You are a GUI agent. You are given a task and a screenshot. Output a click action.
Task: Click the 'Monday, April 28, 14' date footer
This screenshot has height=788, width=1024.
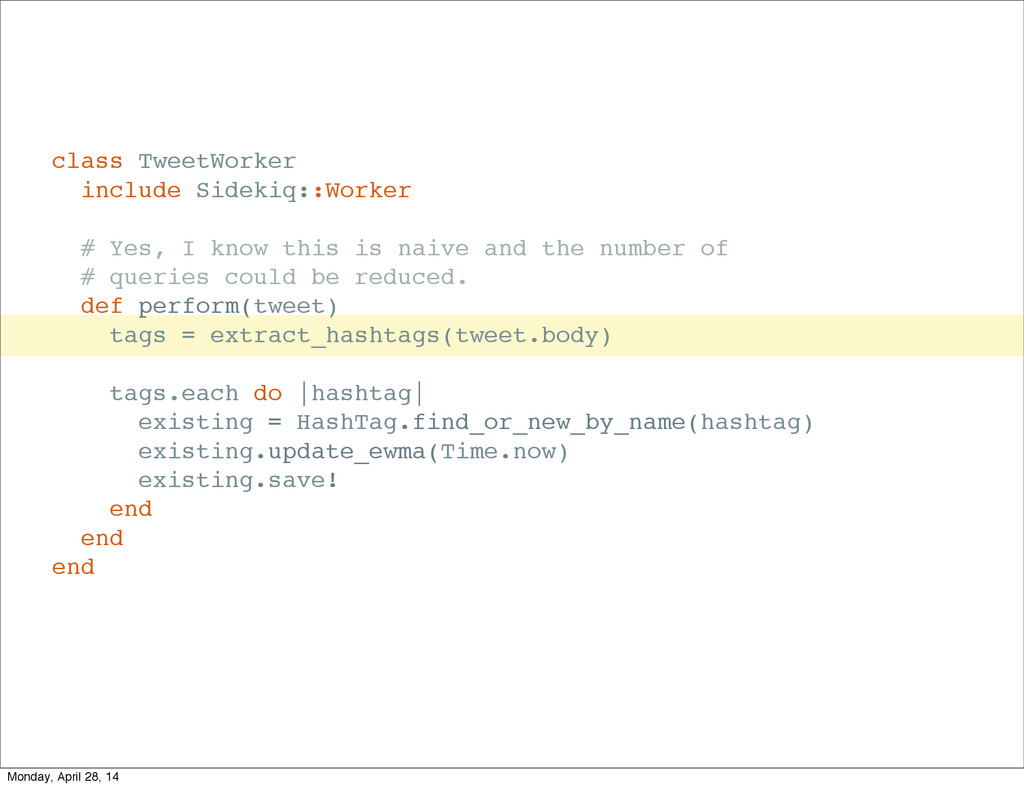point(63,777)
